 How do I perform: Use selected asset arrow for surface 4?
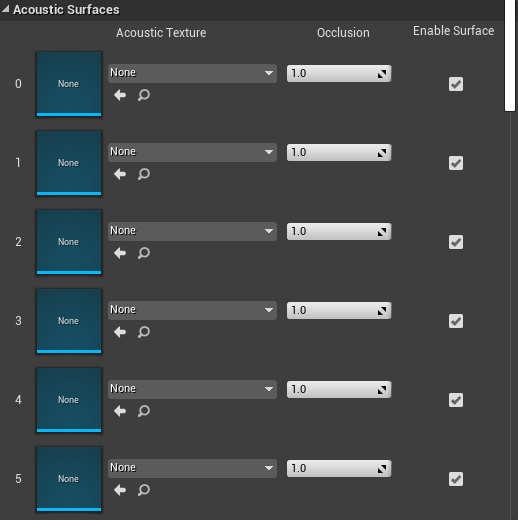120,411
